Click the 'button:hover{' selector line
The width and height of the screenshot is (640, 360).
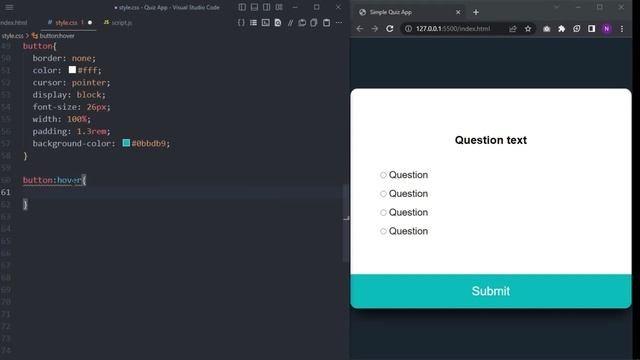point(54,180)
